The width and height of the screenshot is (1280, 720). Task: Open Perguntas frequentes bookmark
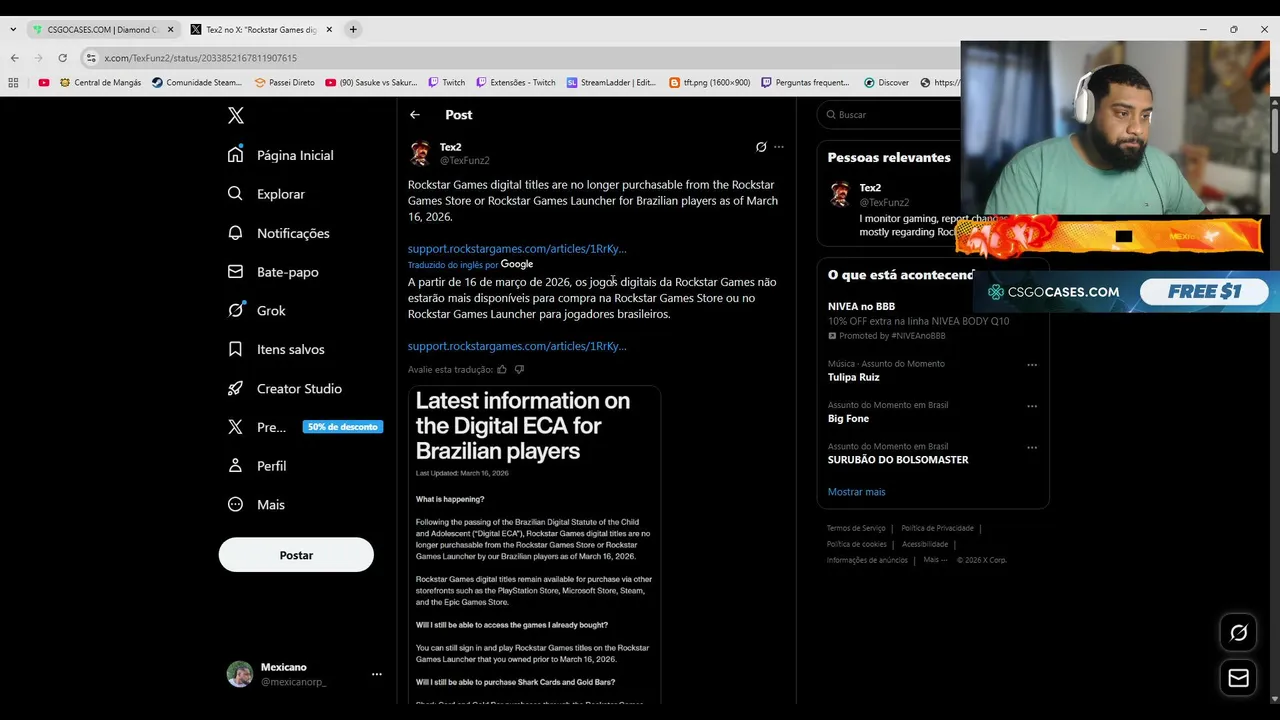(805, 83)
